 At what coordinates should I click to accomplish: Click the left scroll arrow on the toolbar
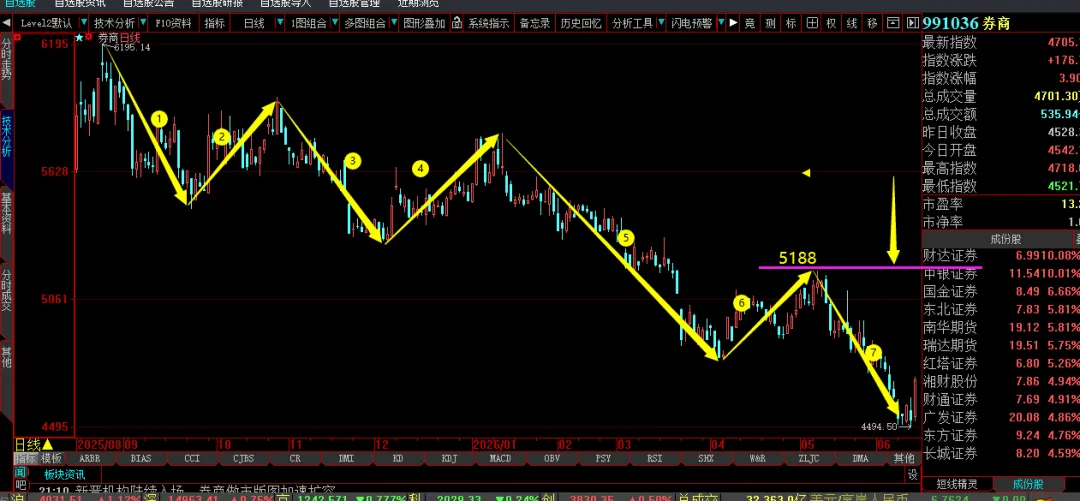(x=6, y=23)
